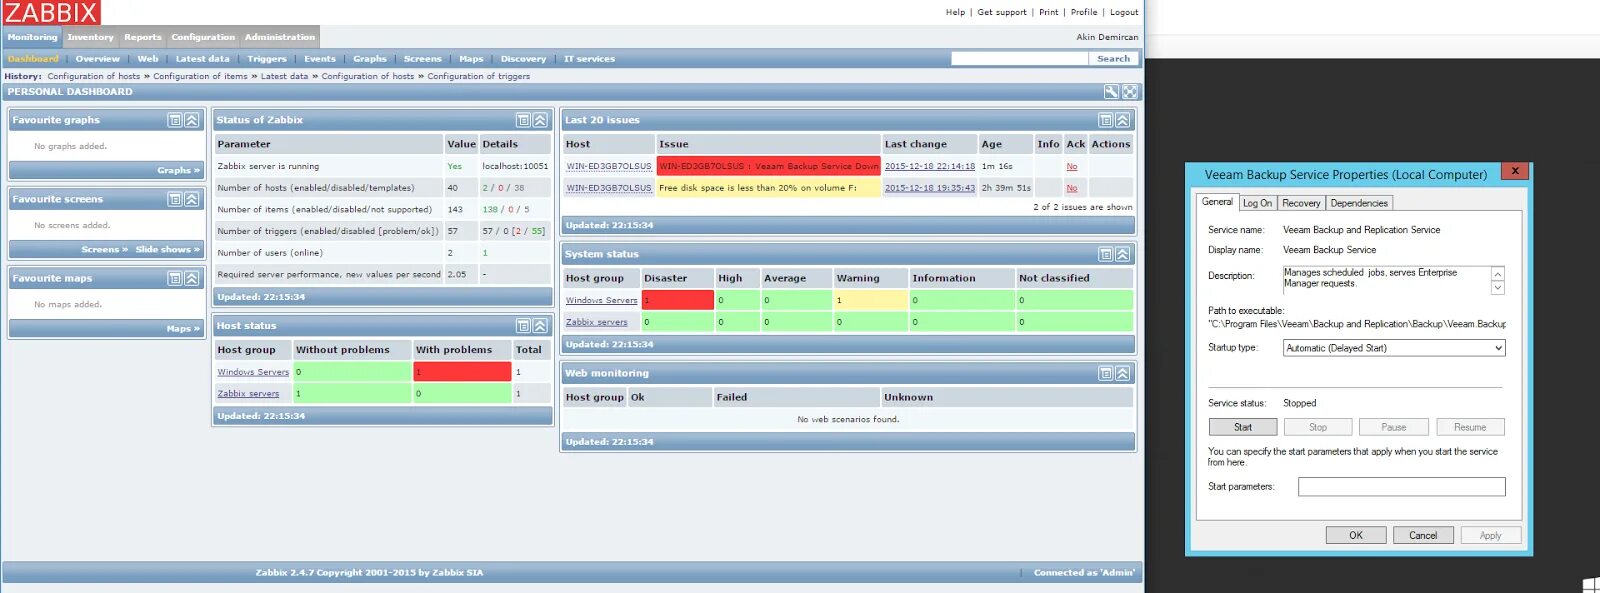Select the General tab in service properties
This screenshot has width=1600, height=593.
click(1217, 202)
